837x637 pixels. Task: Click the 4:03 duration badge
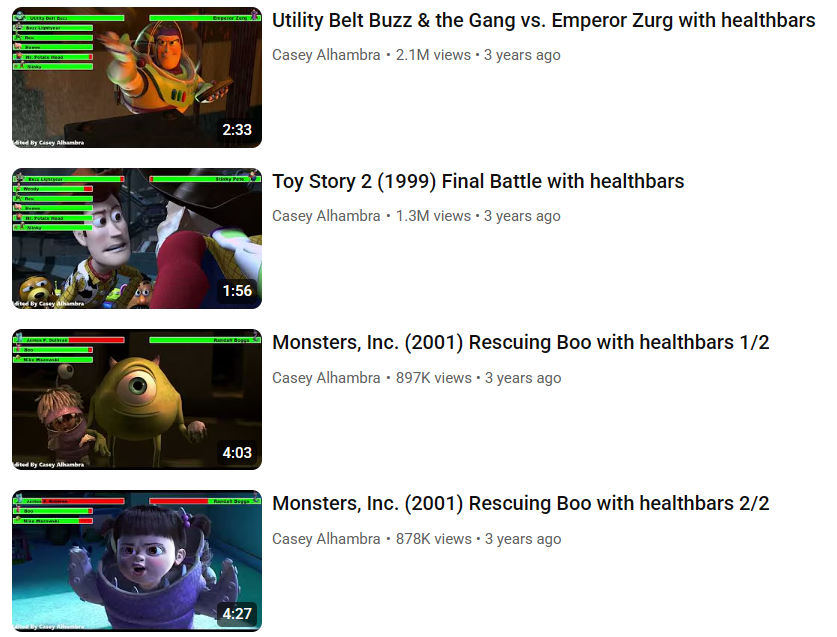pyautogui.click(x=237, y=453)
